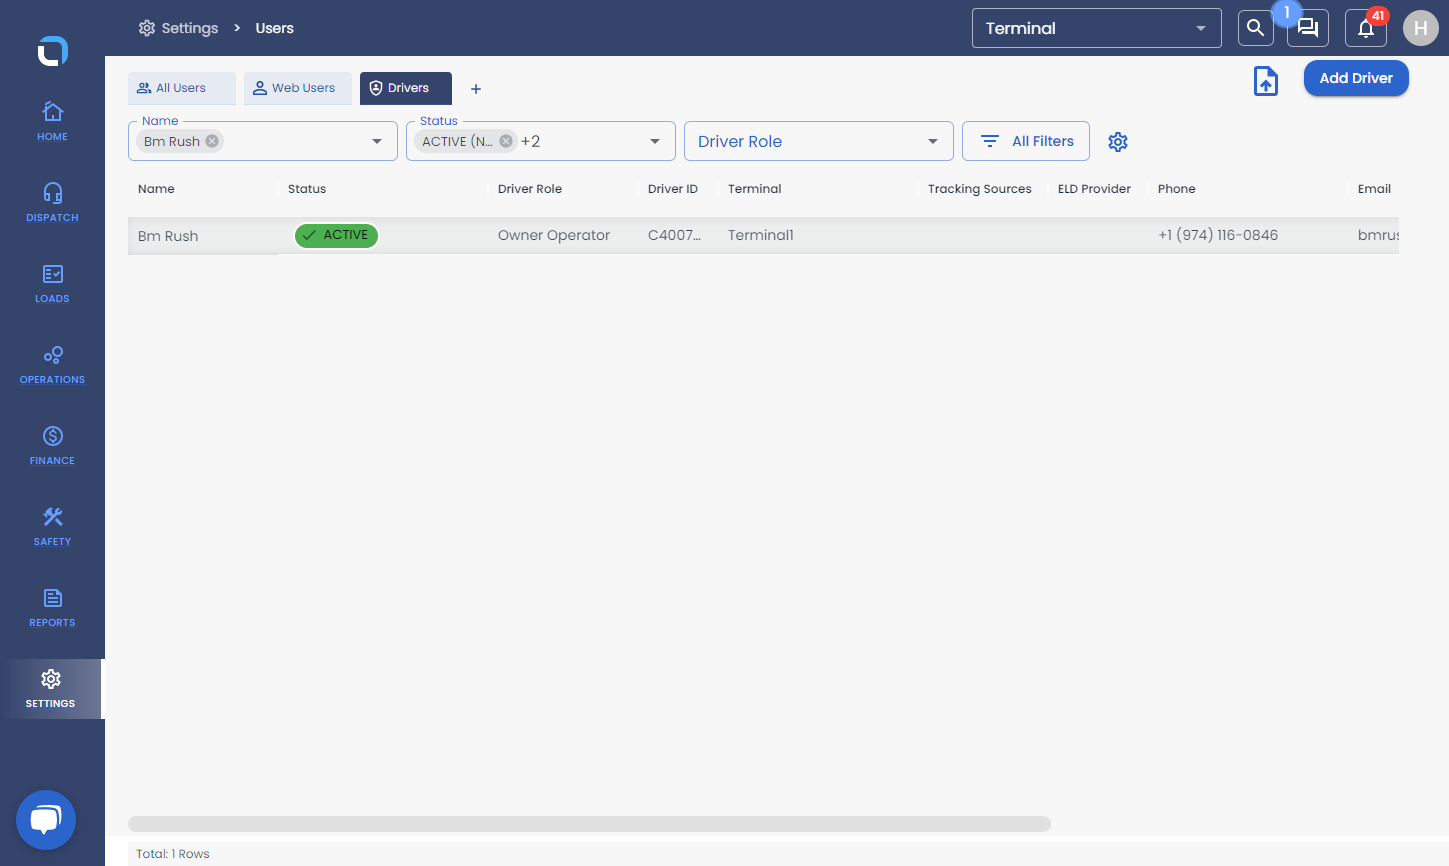Open Operations in the sidebar
Image resolution: width=1449 pixels, height=866 pixels.
(52, 364)
